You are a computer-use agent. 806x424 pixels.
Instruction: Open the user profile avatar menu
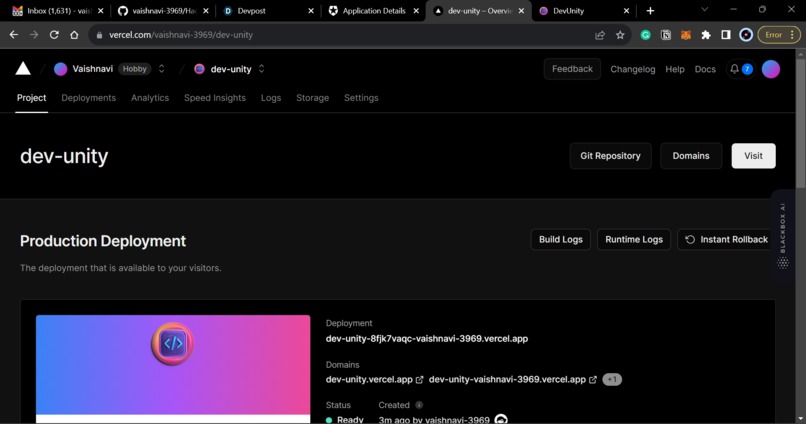(771, 69)
